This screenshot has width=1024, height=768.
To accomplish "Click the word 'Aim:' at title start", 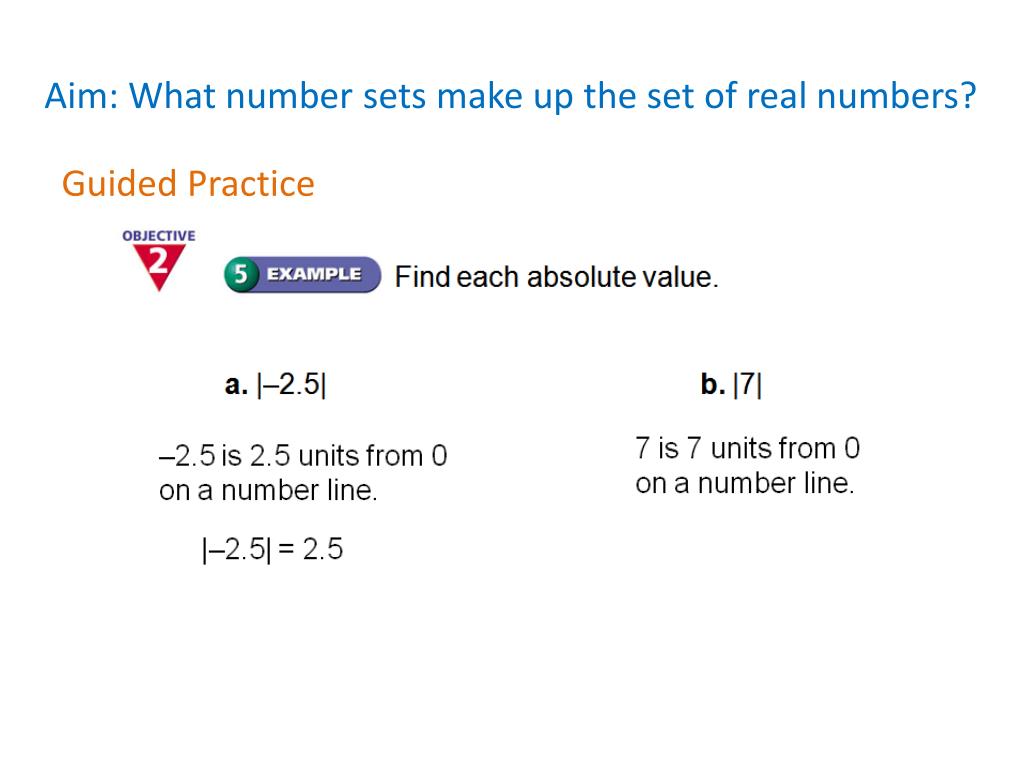I will tap(82, 97).
